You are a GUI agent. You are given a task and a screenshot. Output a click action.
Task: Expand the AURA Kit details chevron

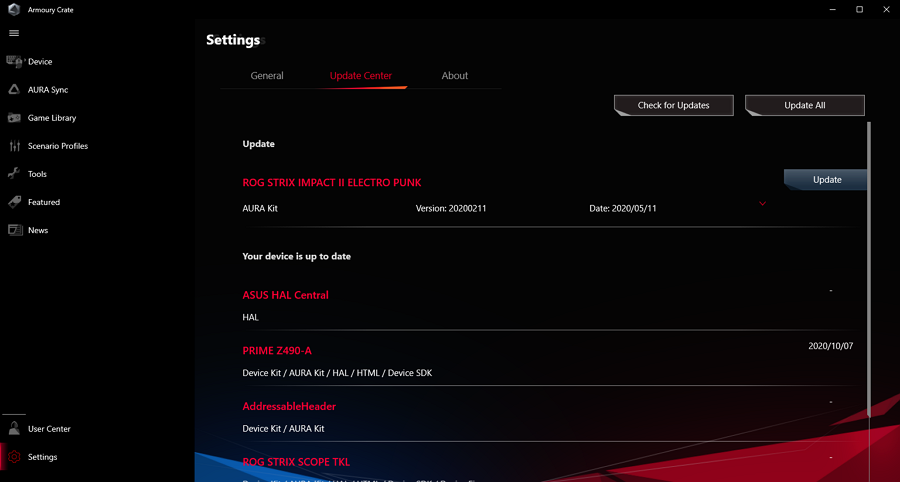pyautogui.click(x=762, y=204)
